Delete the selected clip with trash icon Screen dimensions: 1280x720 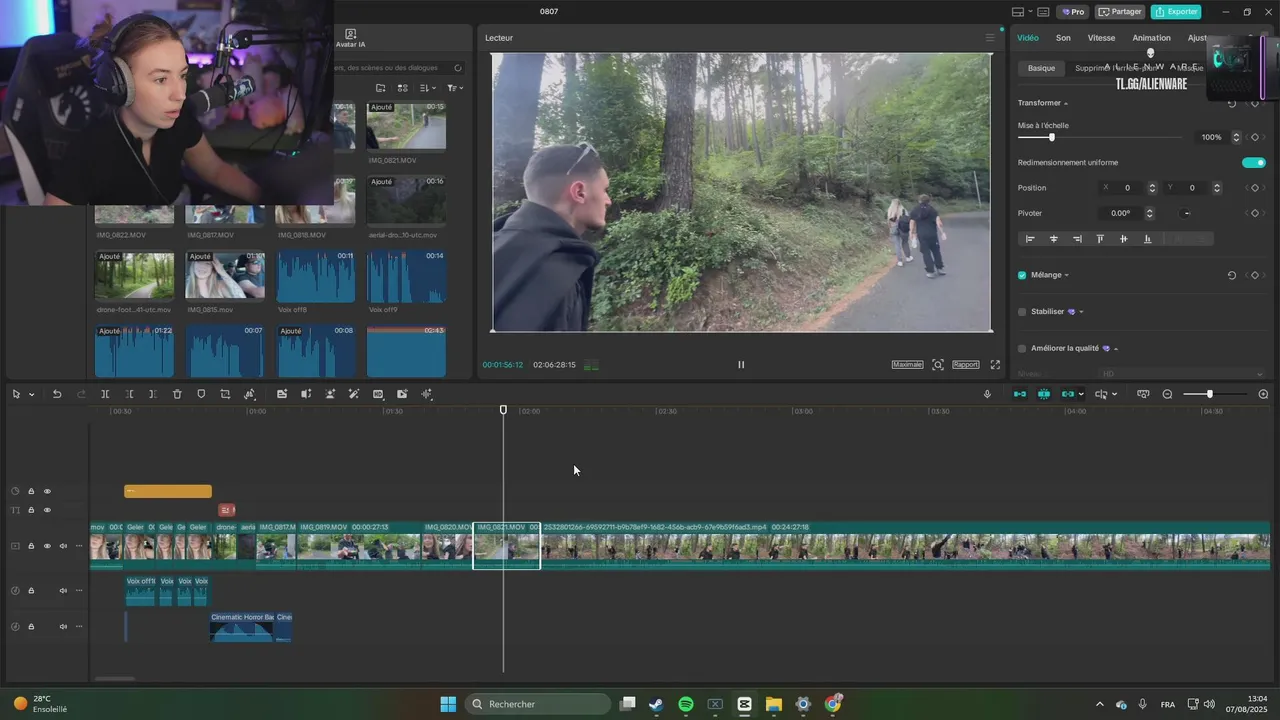click(x=177, y=394)
